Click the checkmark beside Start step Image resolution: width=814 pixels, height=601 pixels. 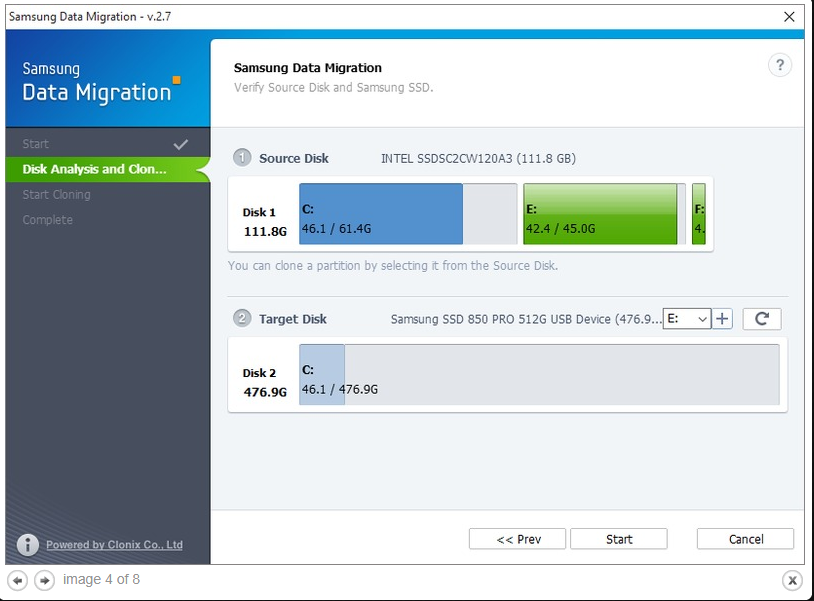(181, 144)
